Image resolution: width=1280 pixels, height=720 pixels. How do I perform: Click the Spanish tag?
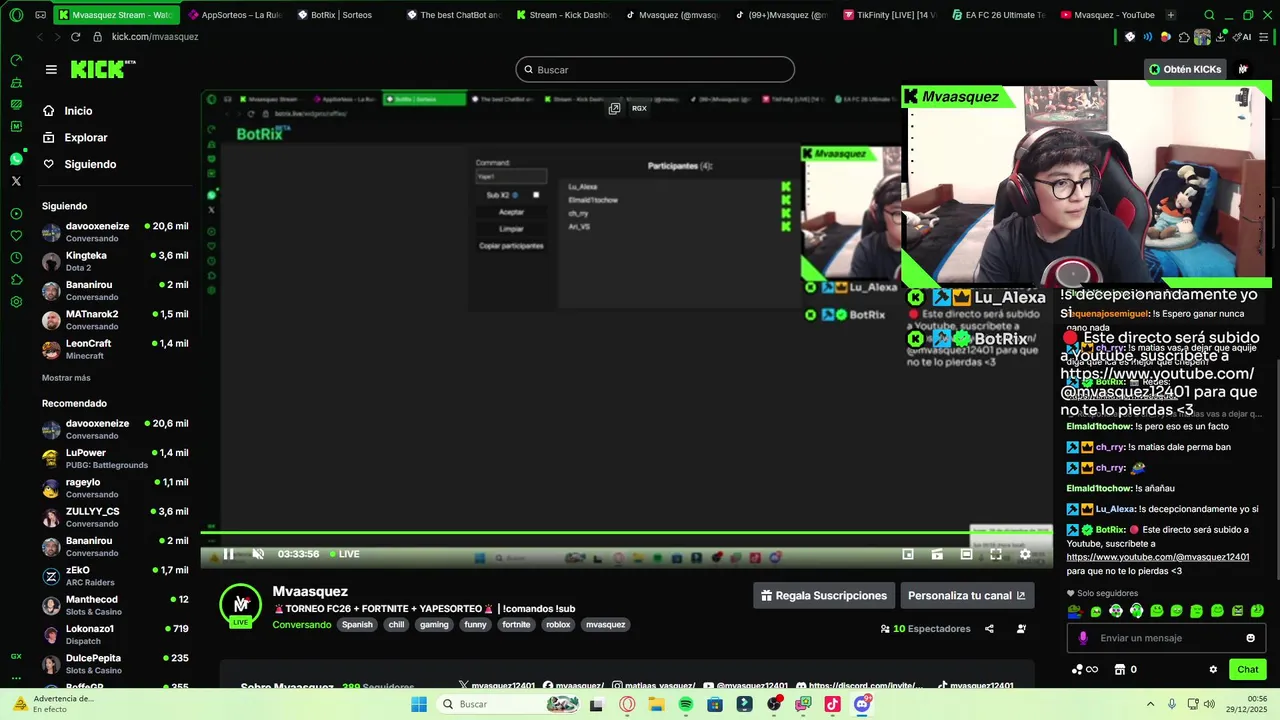[357, 625]
